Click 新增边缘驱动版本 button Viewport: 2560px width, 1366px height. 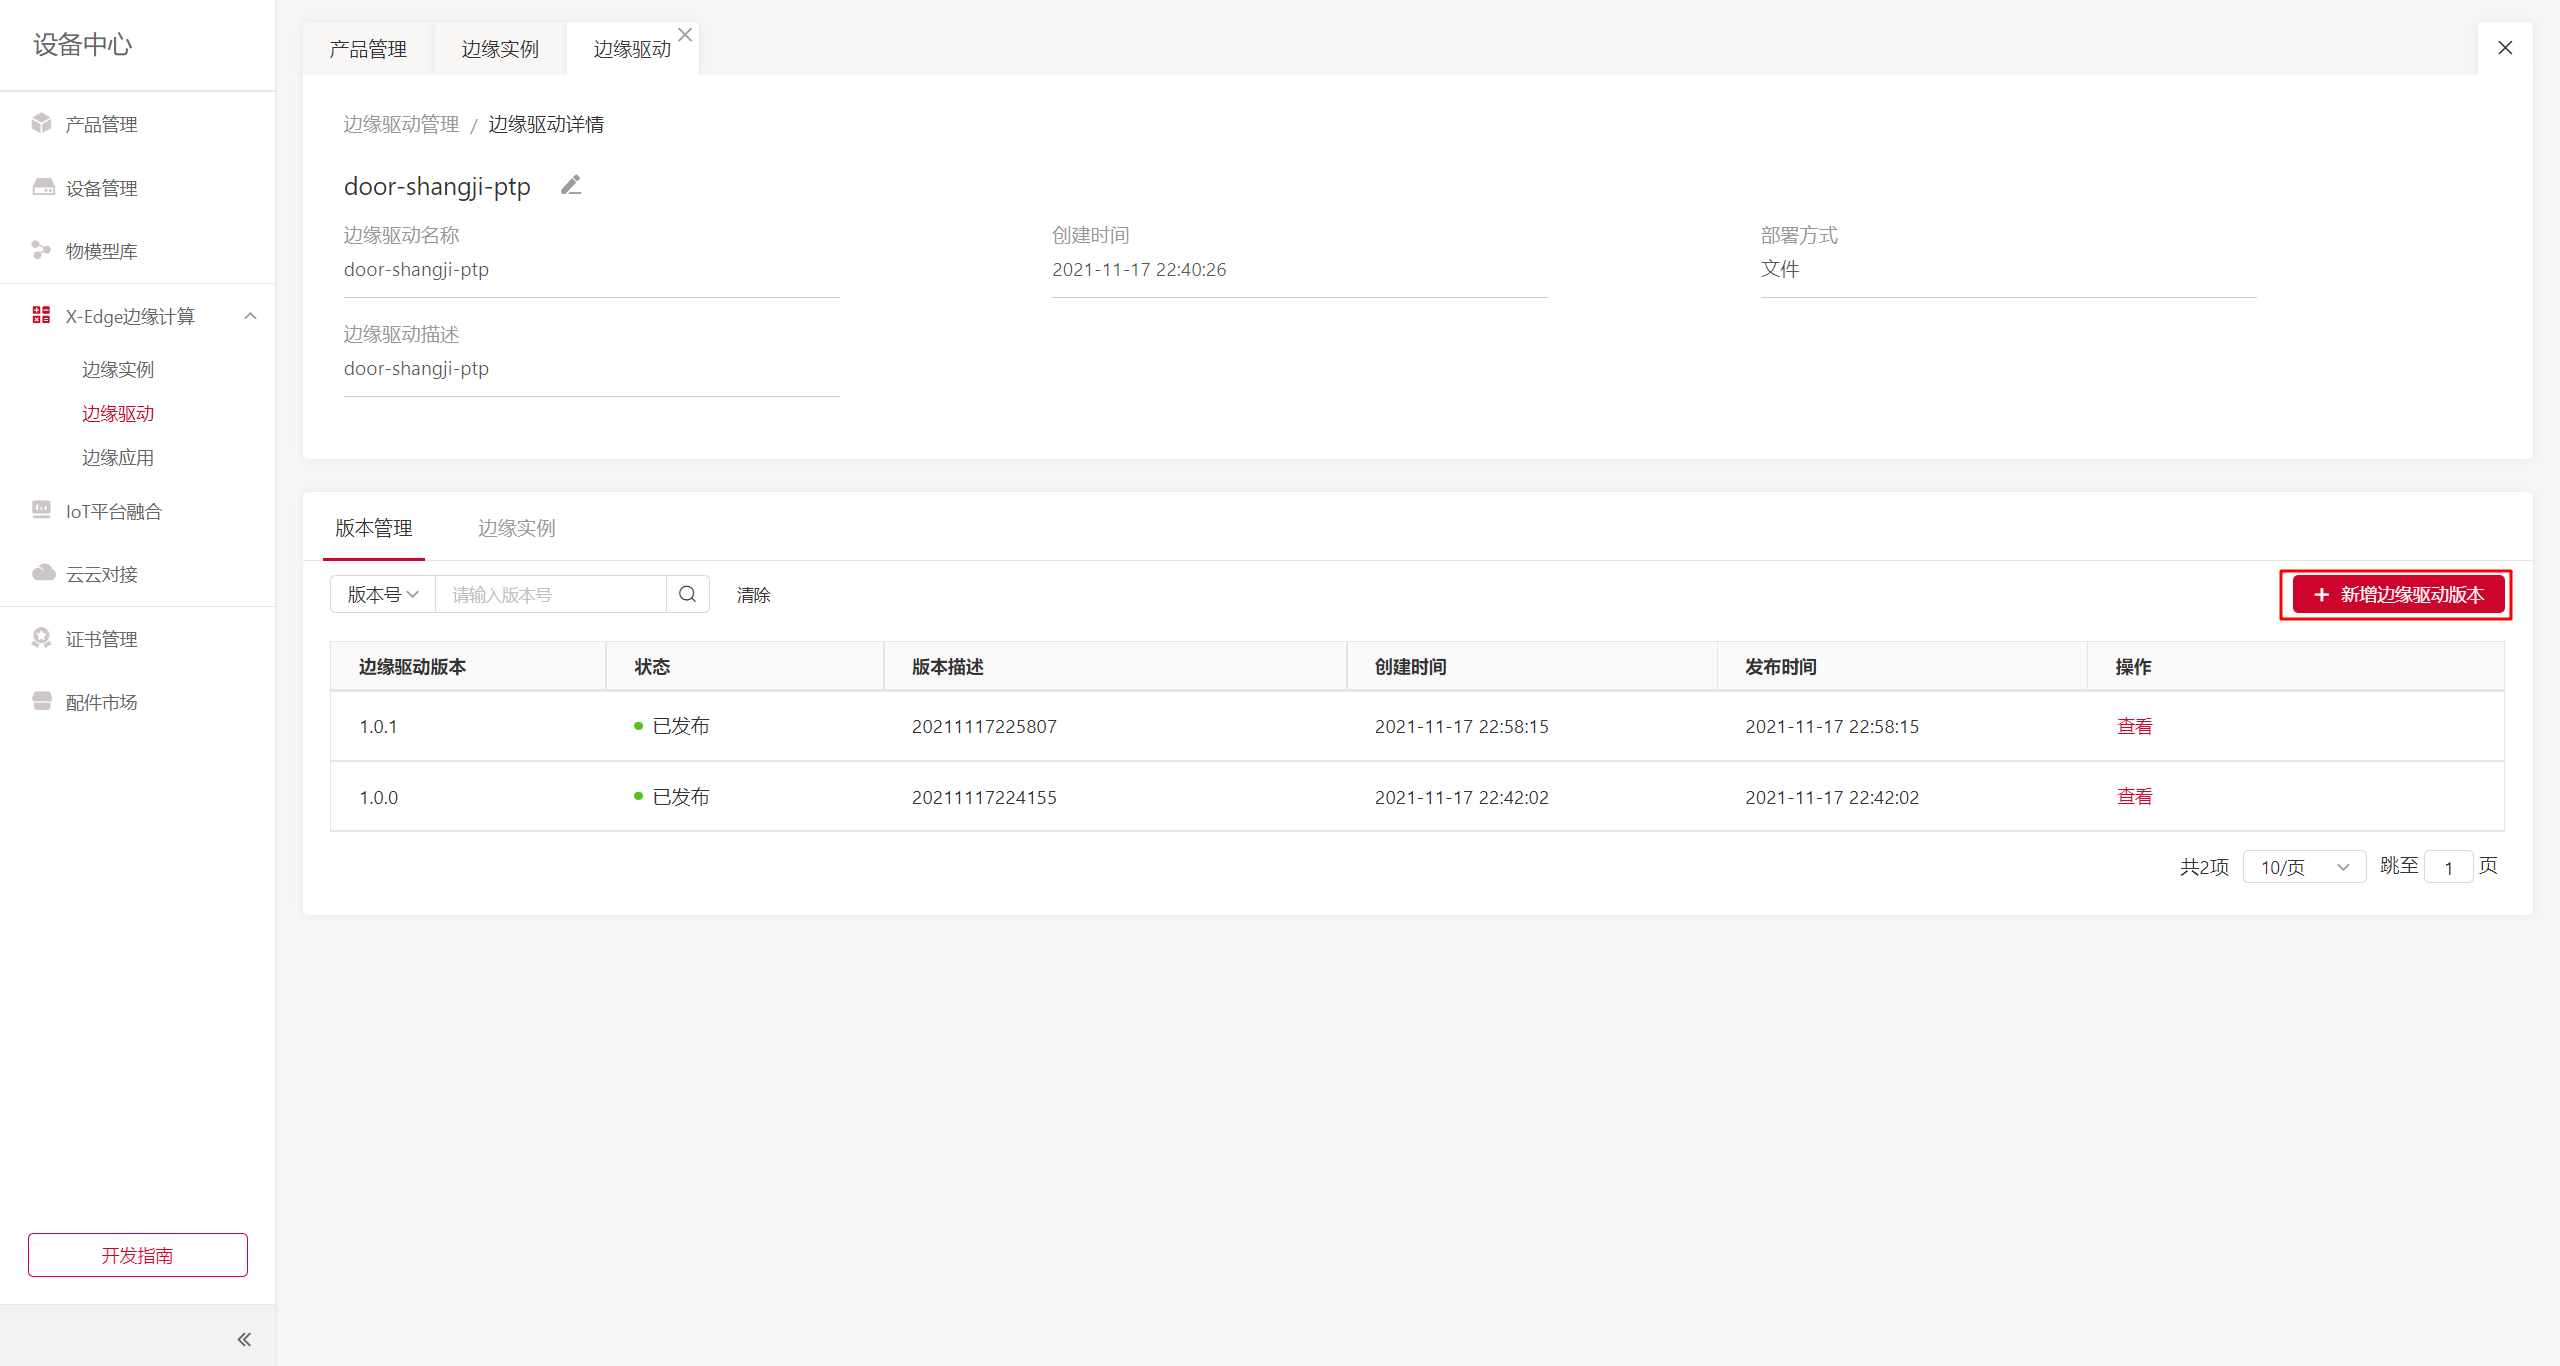[x=2398, y=594]
